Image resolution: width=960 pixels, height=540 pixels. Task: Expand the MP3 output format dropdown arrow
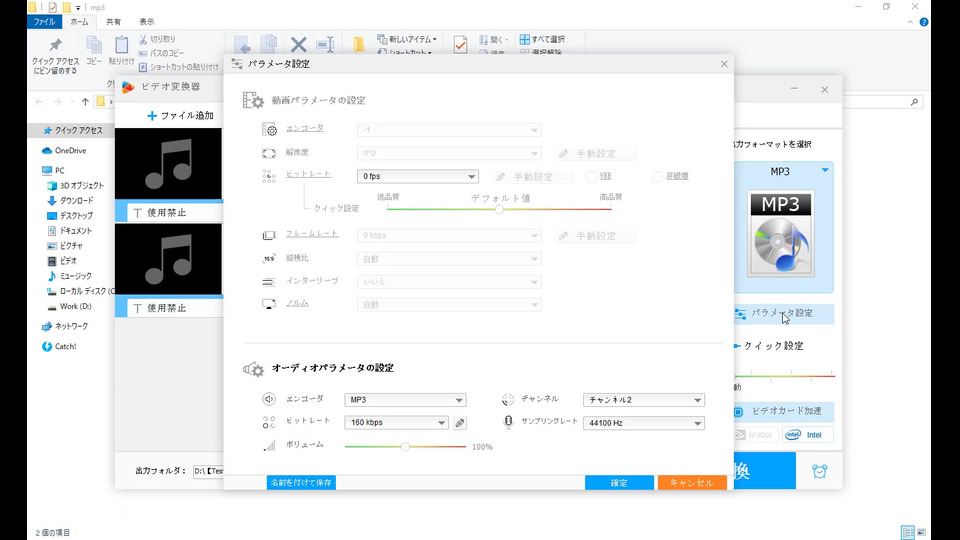825,170
